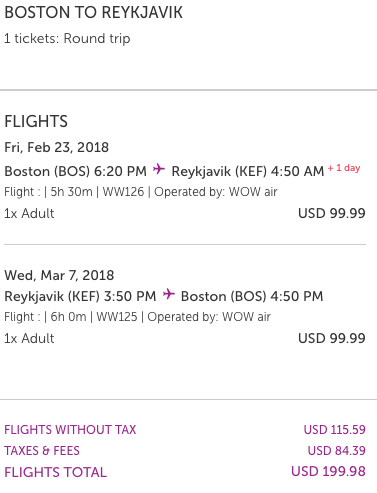Click 'Reykjavik (KEF) 4:50 AM' arrival text
This screenshot has width=377, height=493.
(248, 171)
